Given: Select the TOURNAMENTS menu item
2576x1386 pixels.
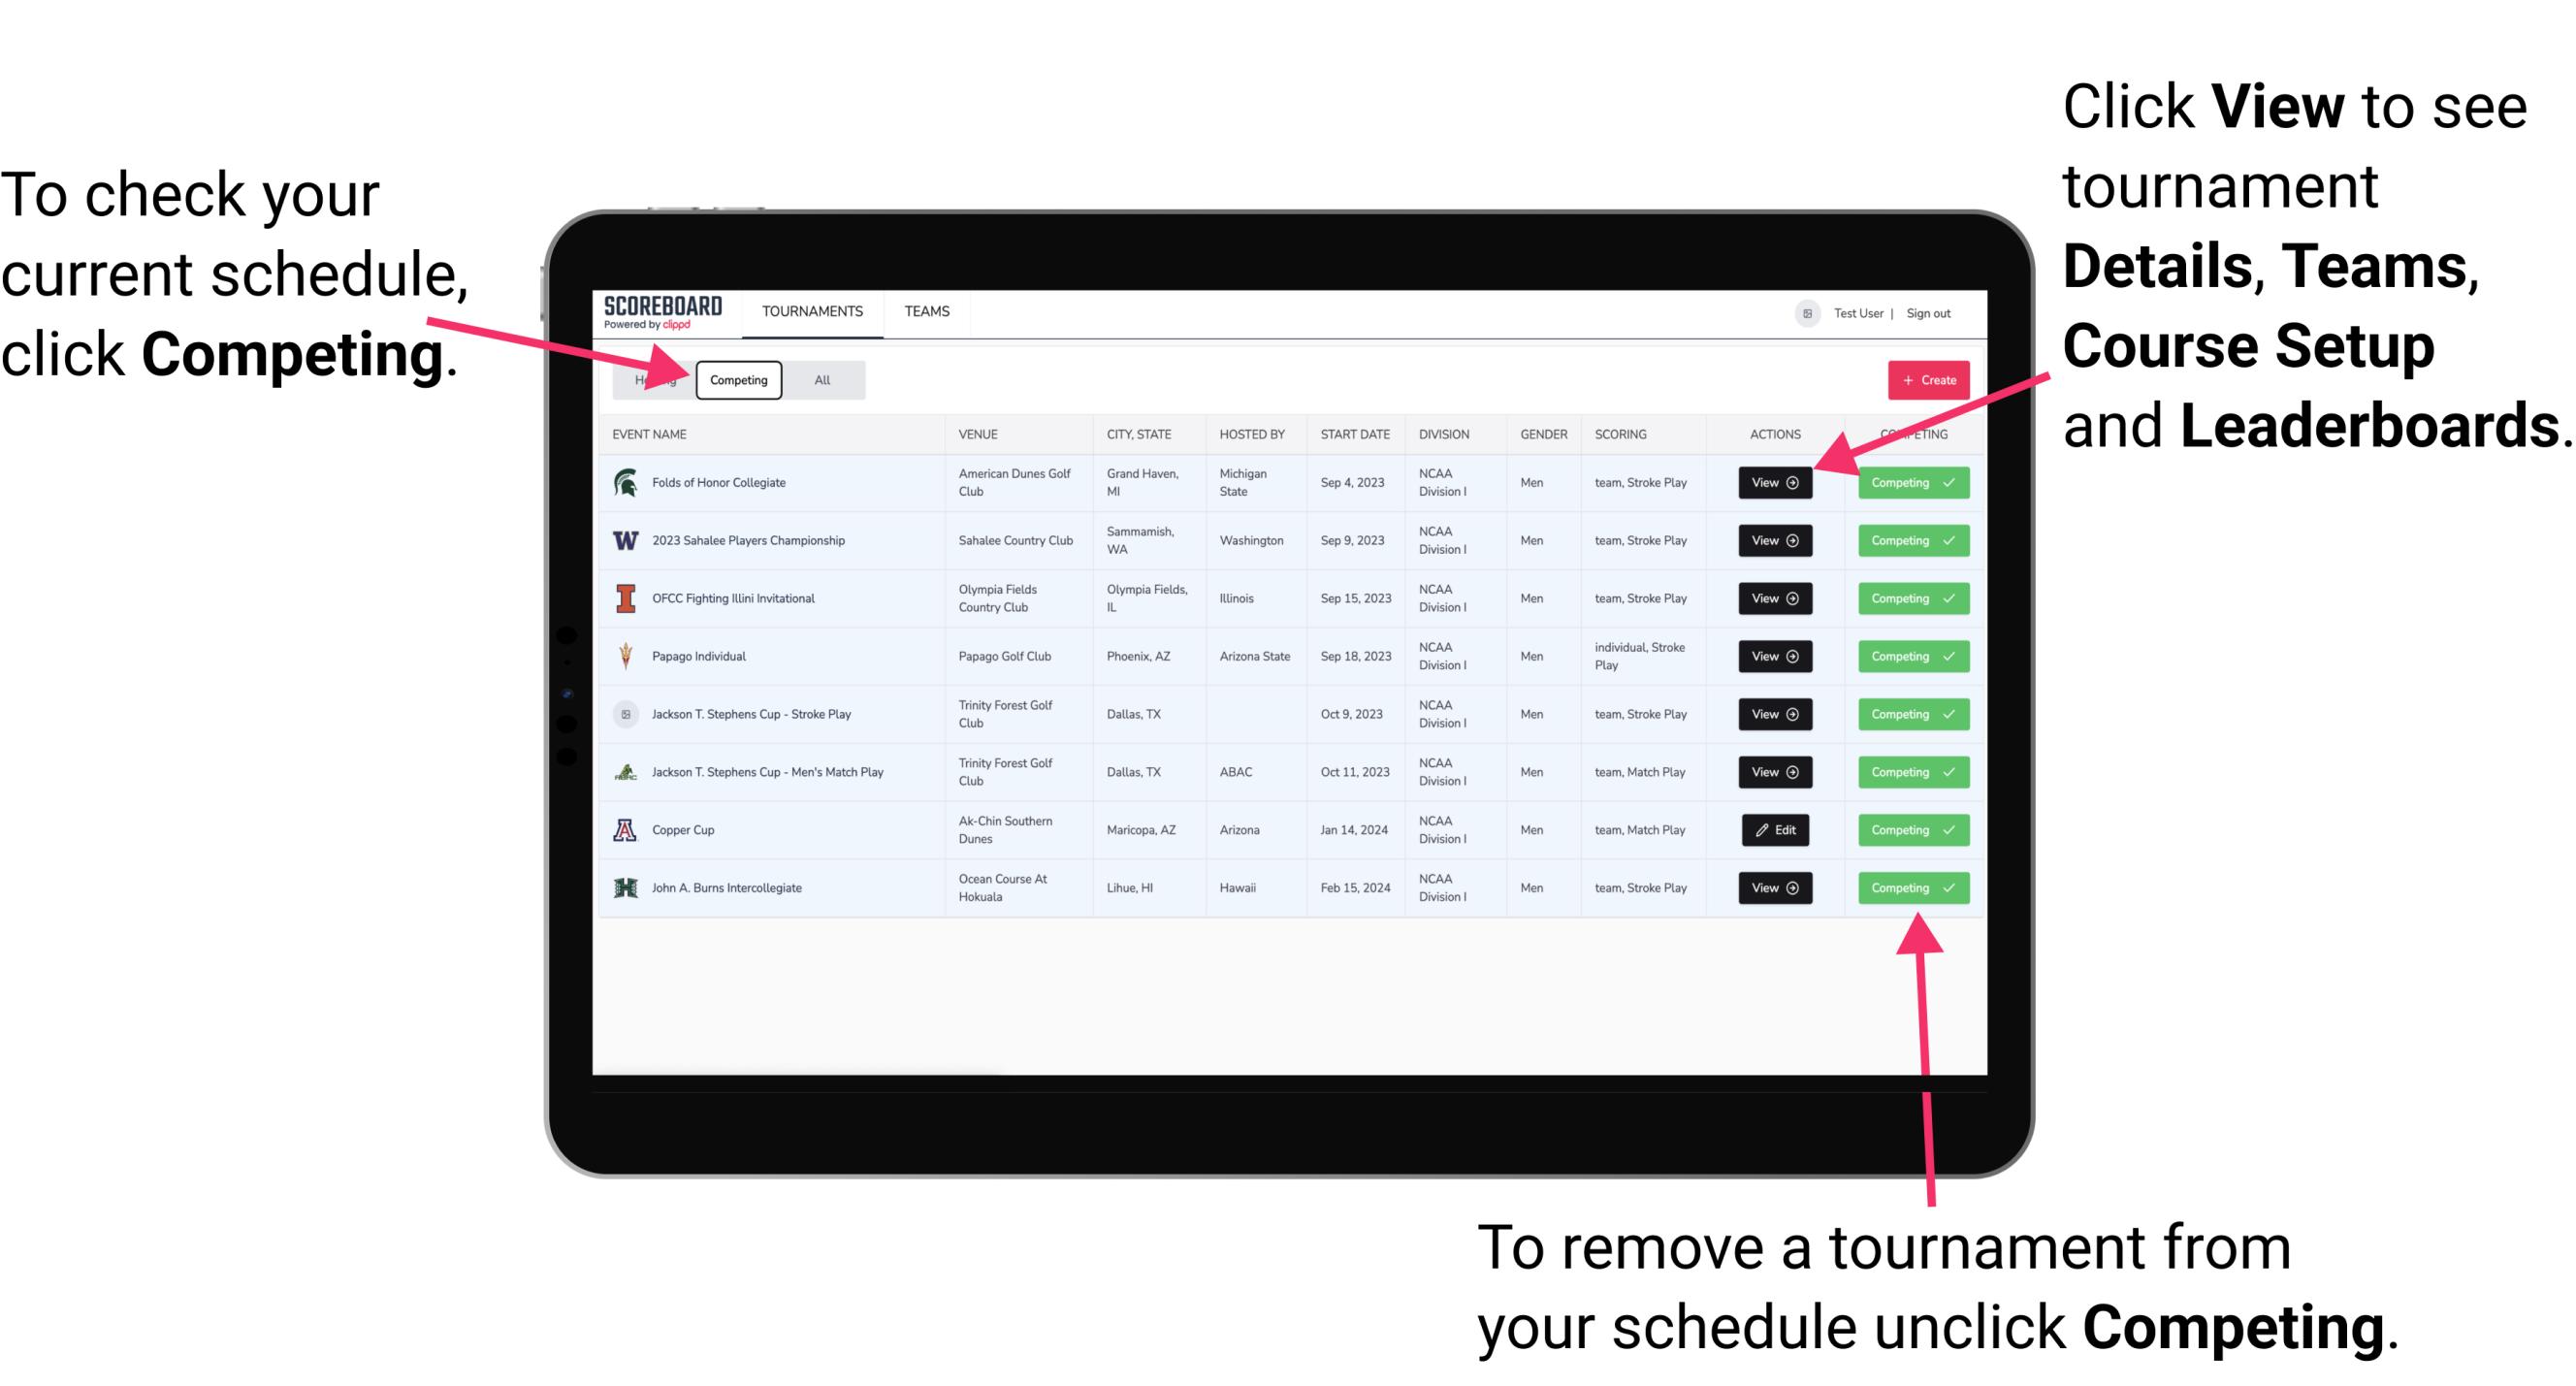Looking at the screenshot, I should [x=810, y=310].
